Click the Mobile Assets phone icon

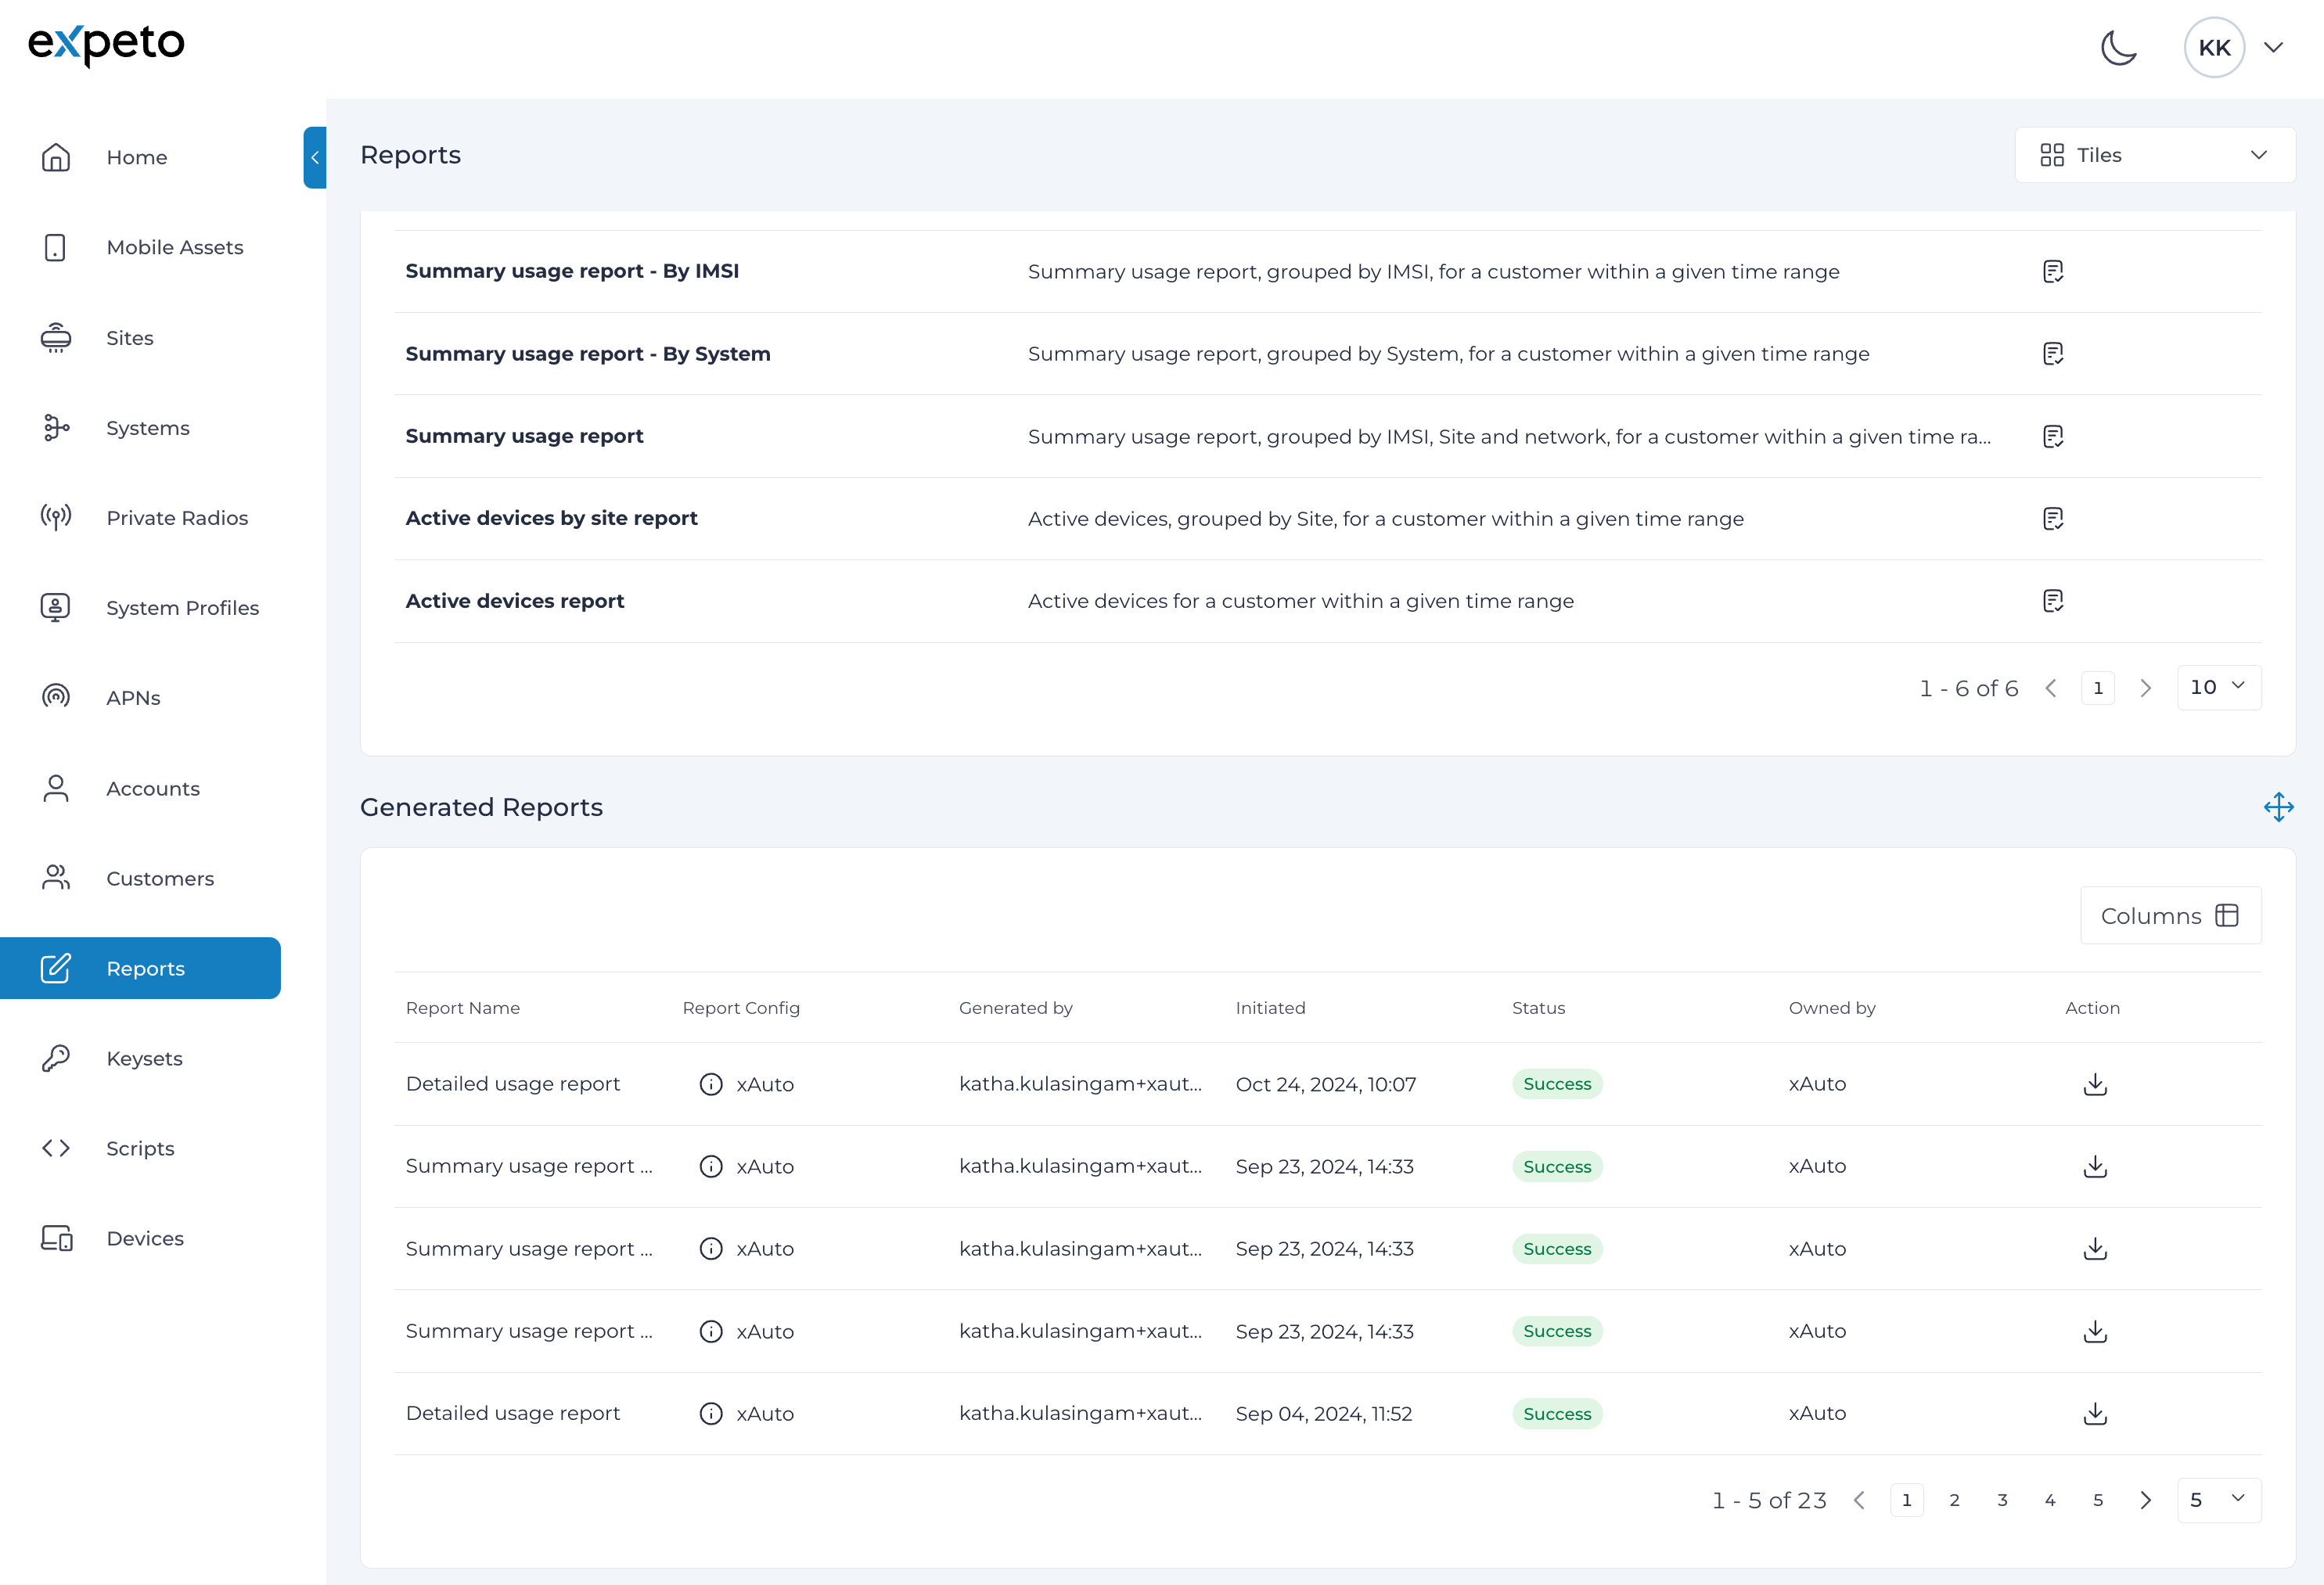56,247
